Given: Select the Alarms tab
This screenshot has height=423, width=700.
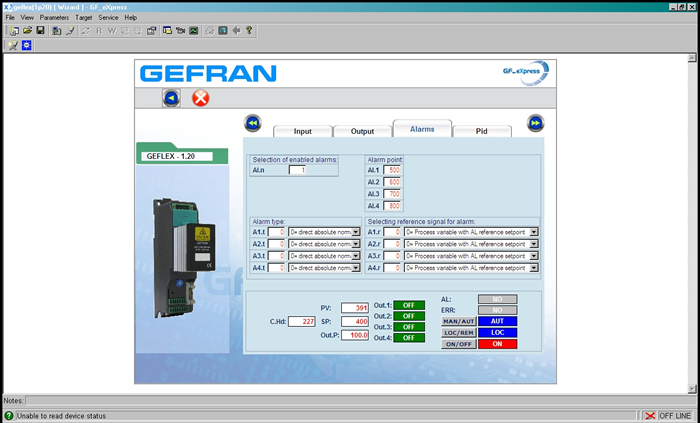Looking at the screenshot, I should point(422,129).
